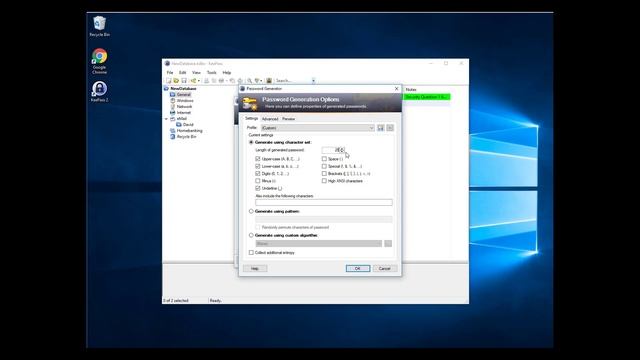
Task: Click the password length spinner arrows
Action: pyautogui.click(x=342, y=150)
